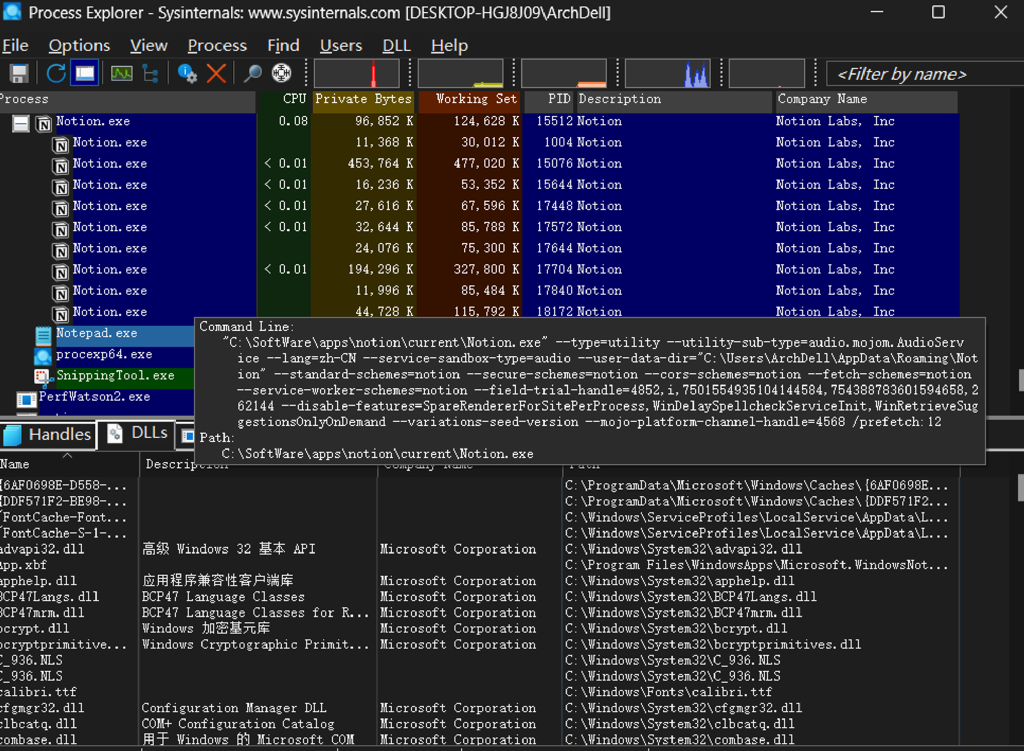Select the SnippingTool.exe process

pyautogui.click(x=115, y=376)
